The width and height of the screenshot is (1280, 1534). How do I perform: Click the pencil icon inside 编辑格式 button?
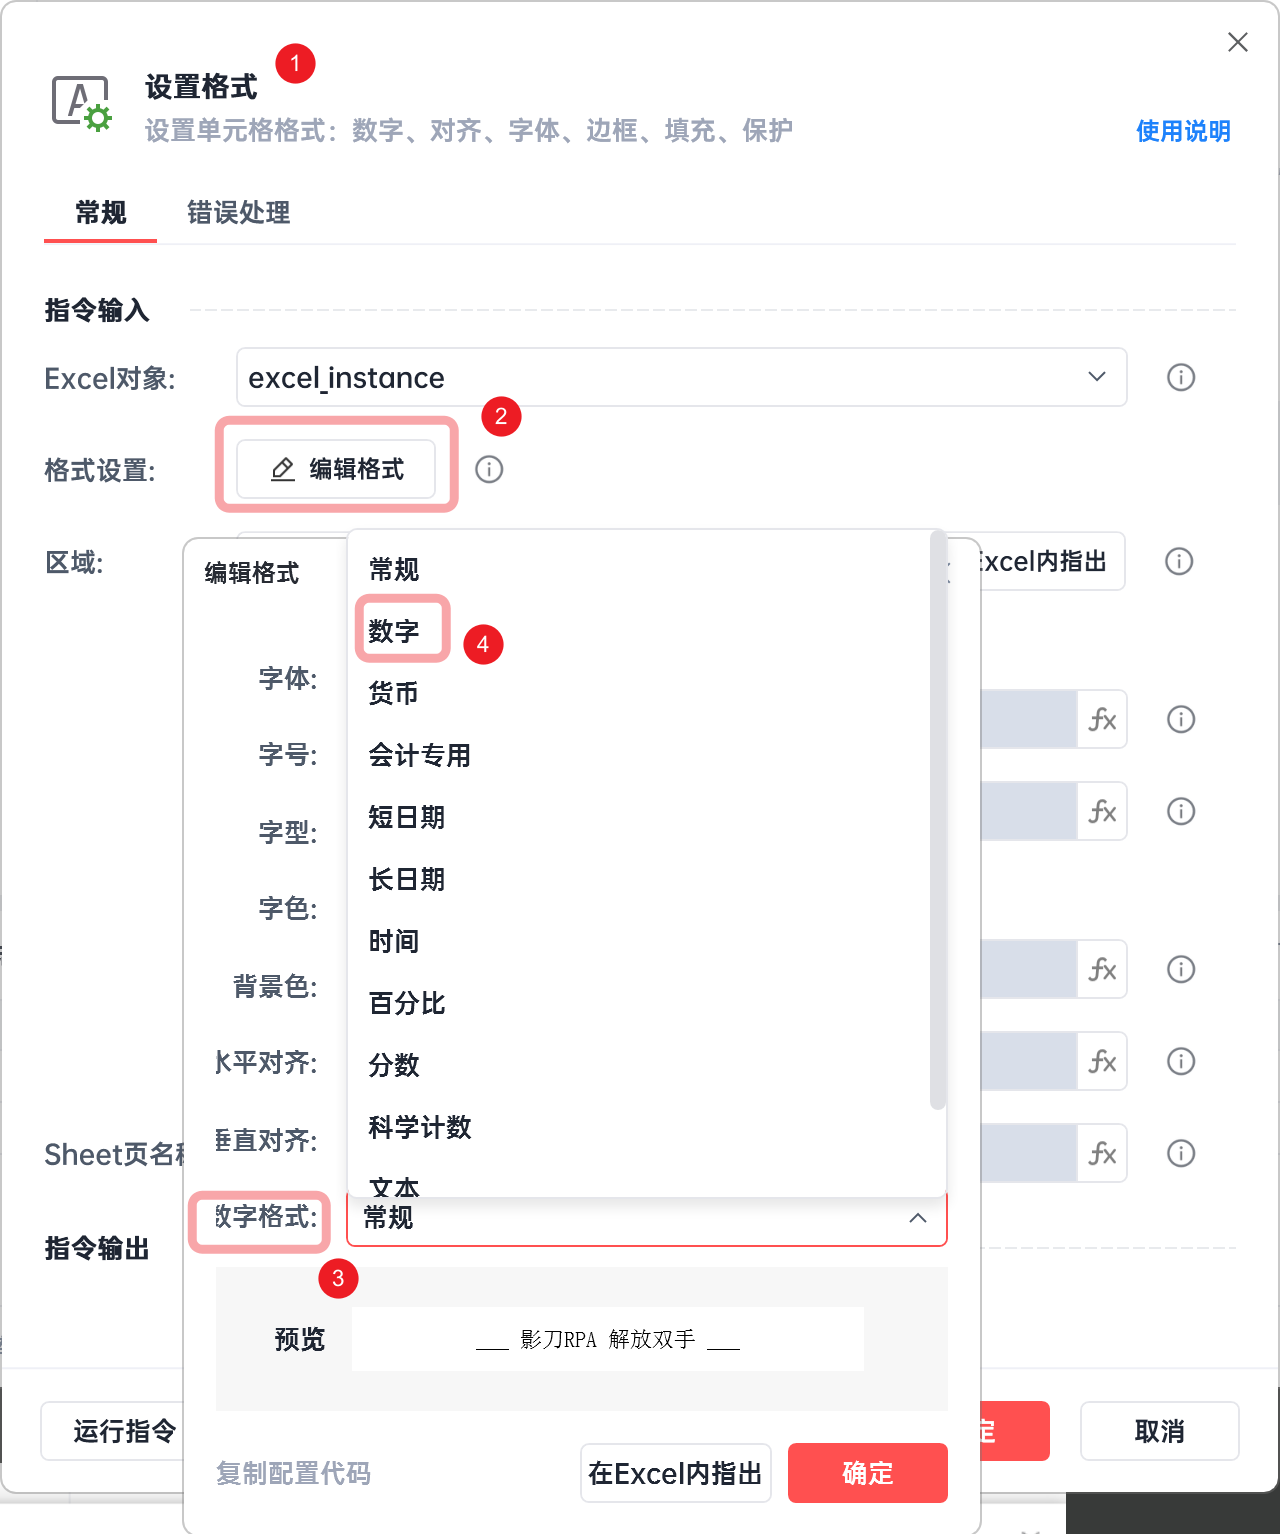281,469
